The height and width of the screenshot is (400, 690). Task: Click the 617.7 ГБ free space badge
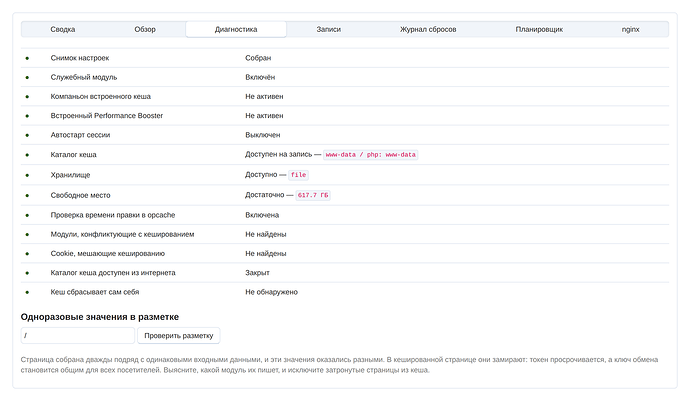(x=313, y=195)
